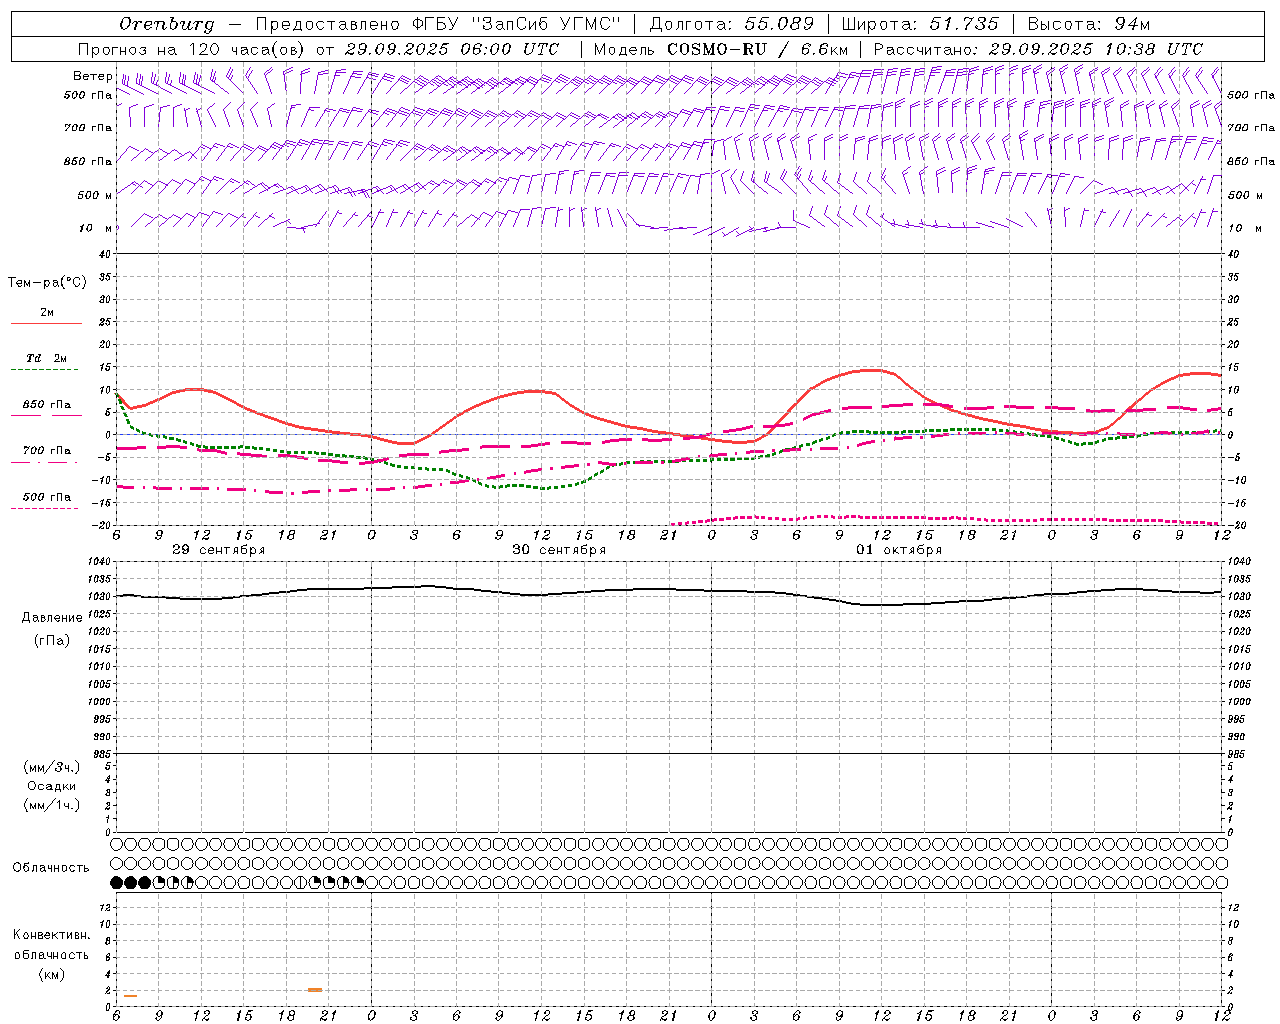Click the first filled black cloudiness circle

116,882
